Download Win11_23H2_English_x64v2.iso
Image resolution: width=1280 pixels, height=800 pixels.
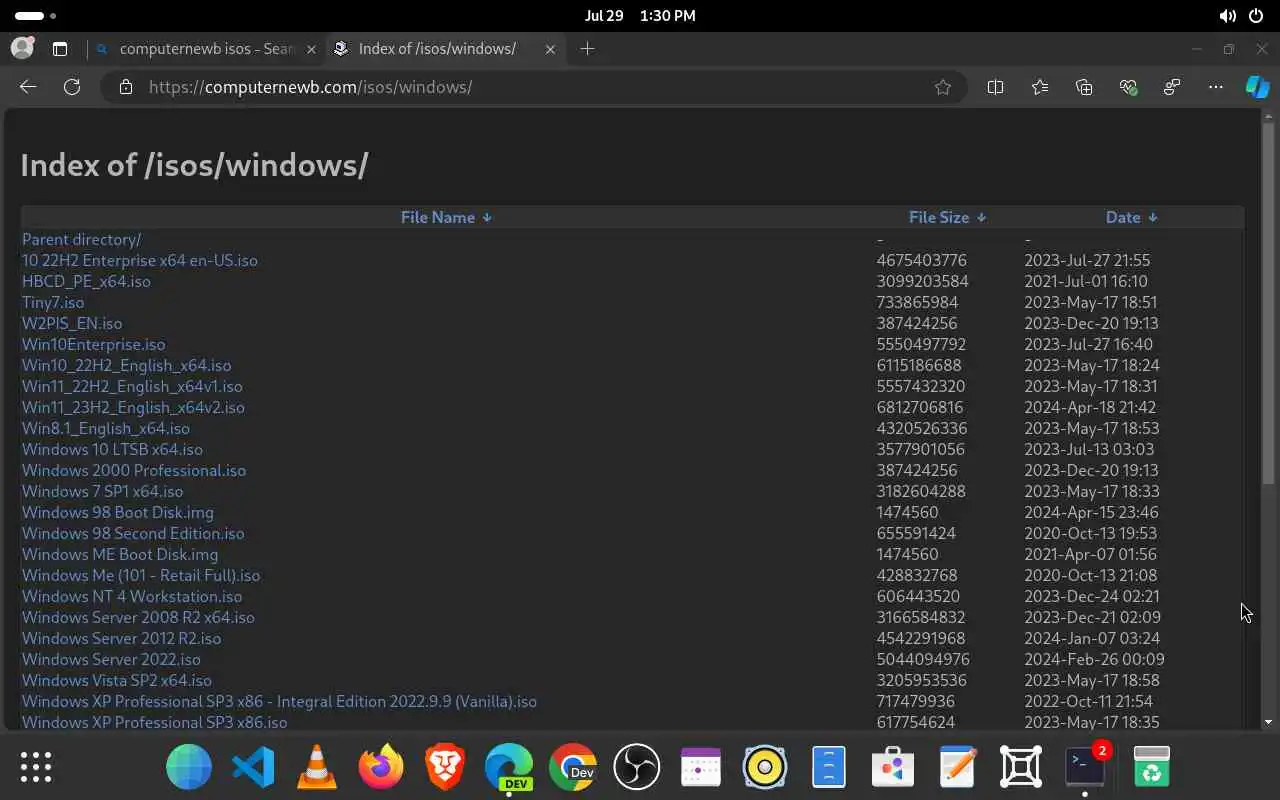[x=133, y=407]
